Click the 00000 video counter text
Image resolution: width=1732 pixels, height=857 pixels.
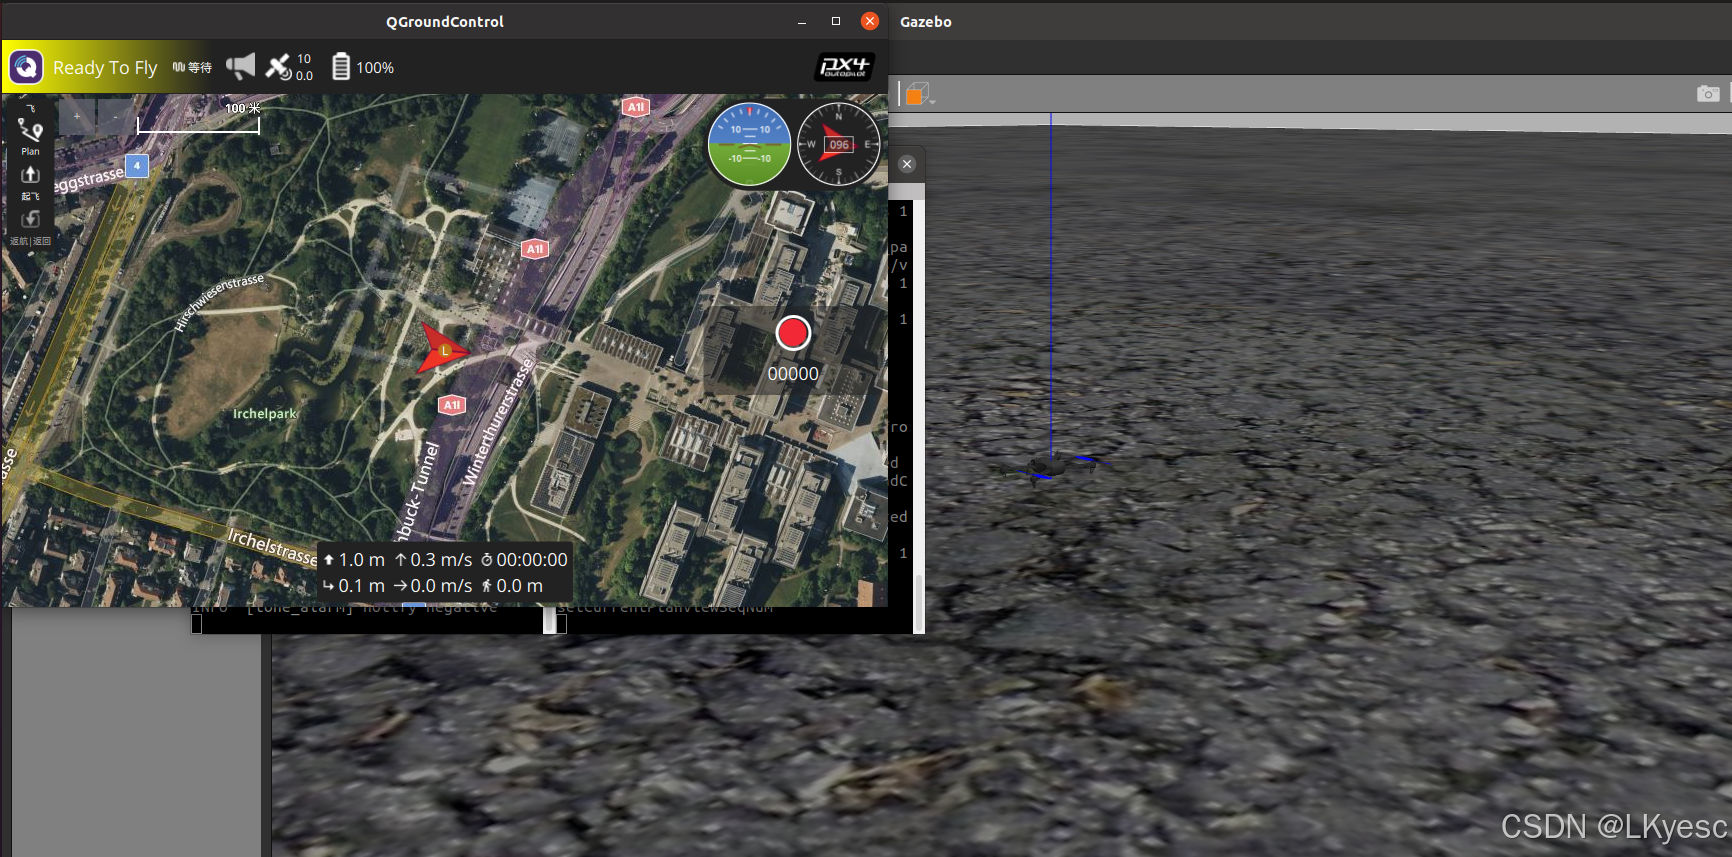coord(793,374)
